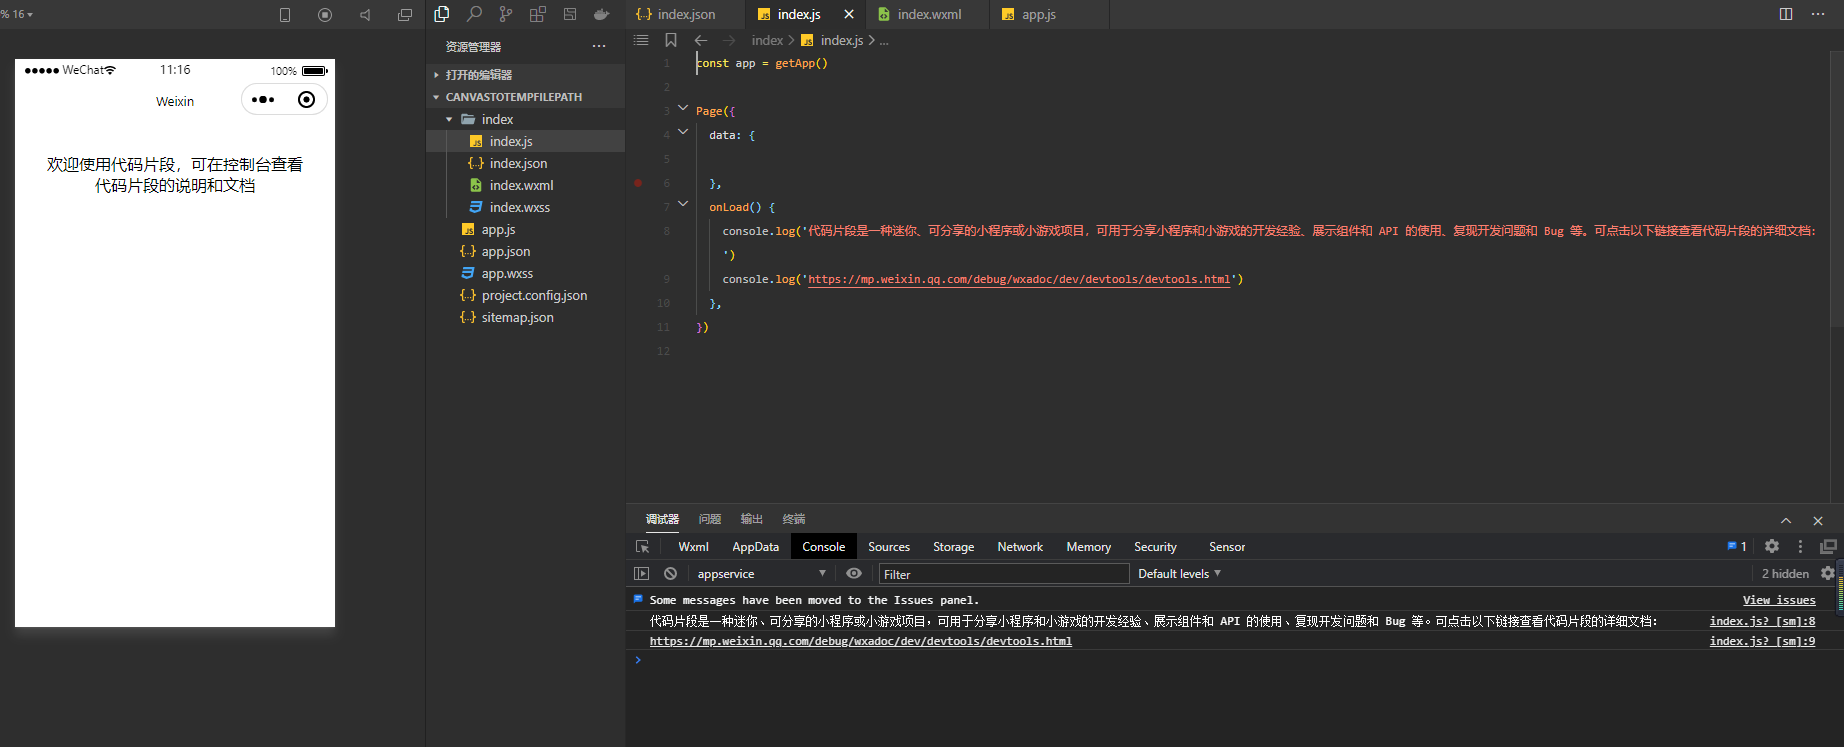1844x747 pixels.
Task: Click the phone device icon in simulator toolbar
Action: (285, 15)
